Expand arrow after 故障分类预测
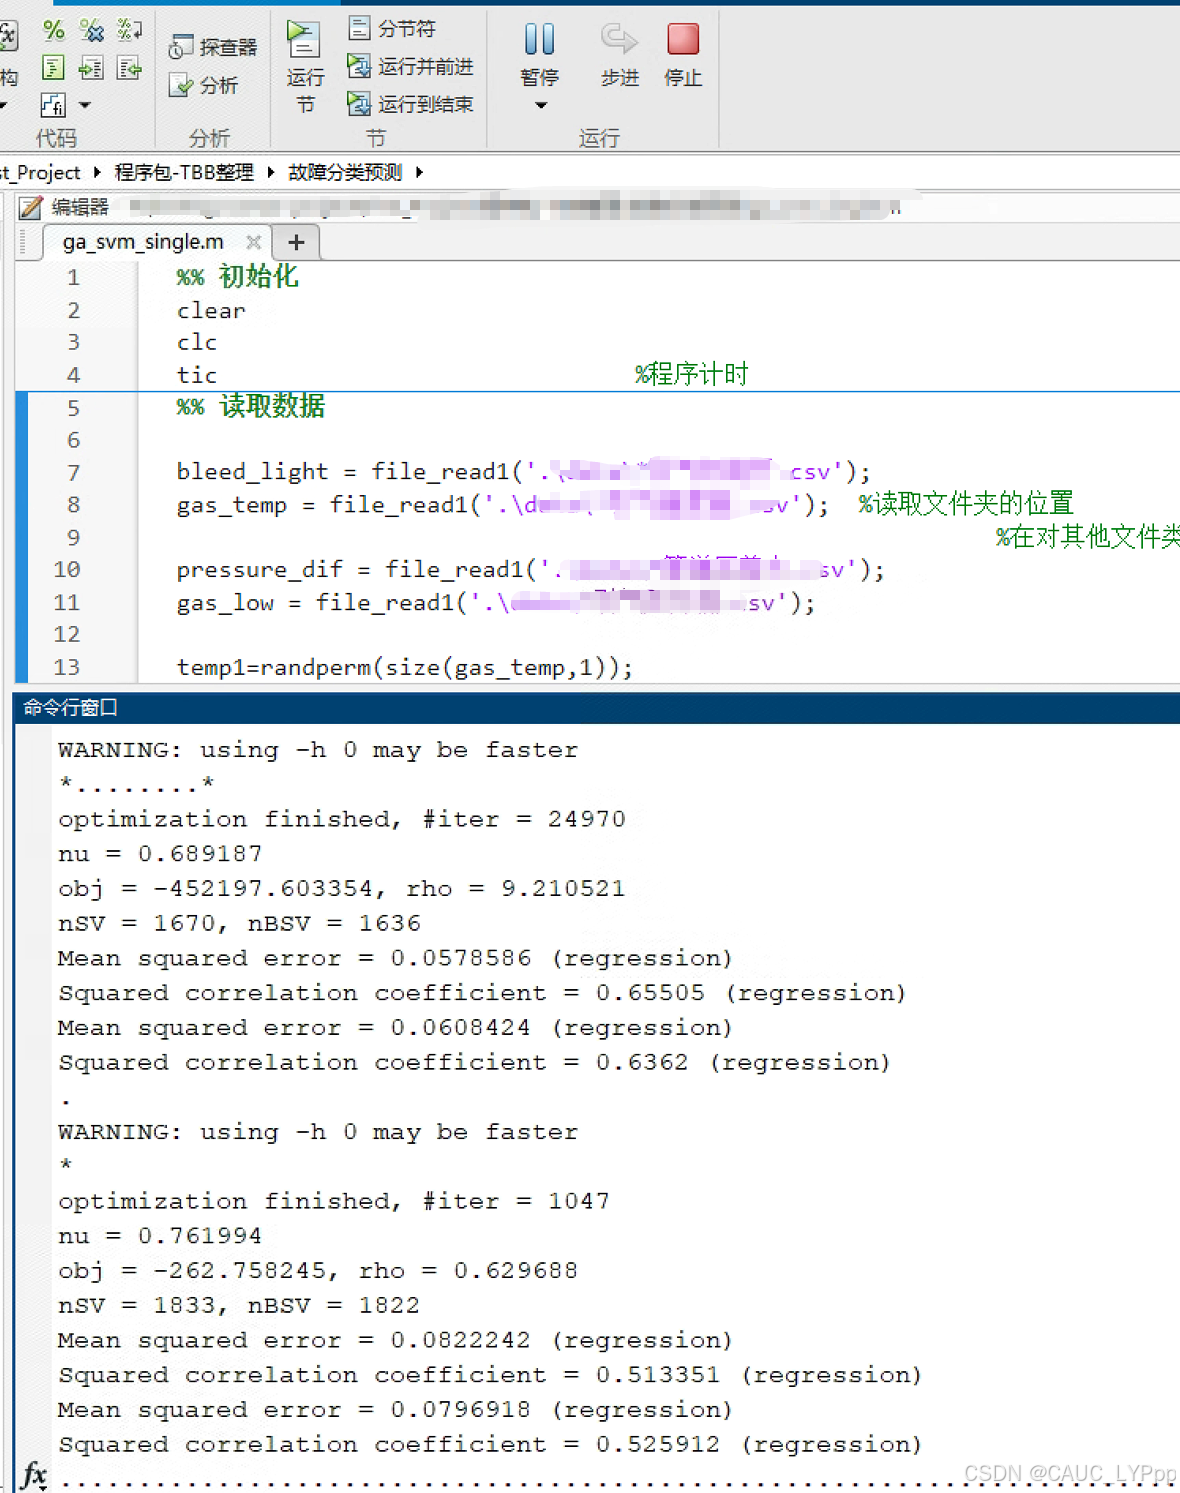 tap(419, 172)
